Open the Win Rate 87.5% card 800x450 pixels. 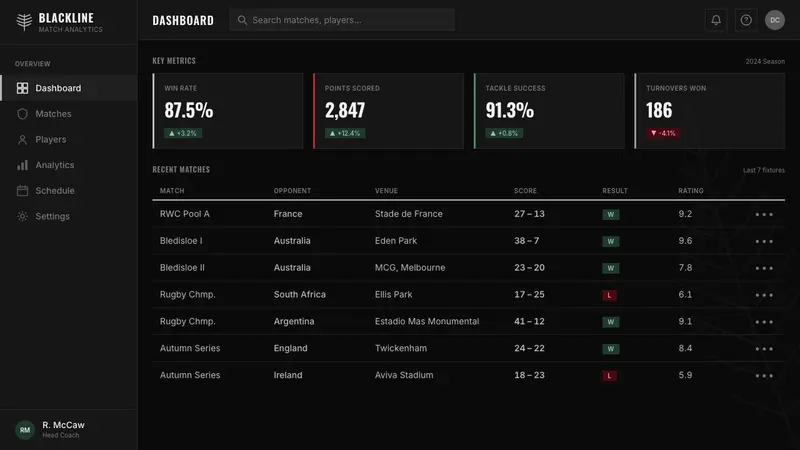[228, 111]
